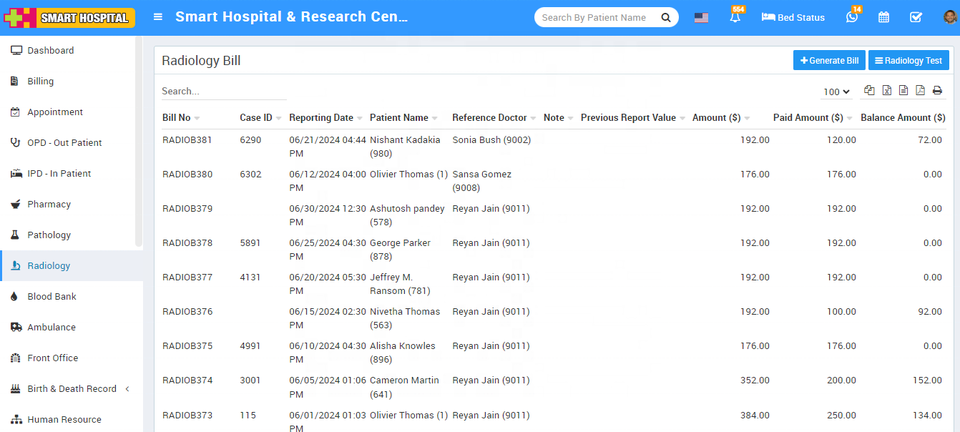960x432 pixels.
Task: Open the notifications bell
Action: click(735, 18)
